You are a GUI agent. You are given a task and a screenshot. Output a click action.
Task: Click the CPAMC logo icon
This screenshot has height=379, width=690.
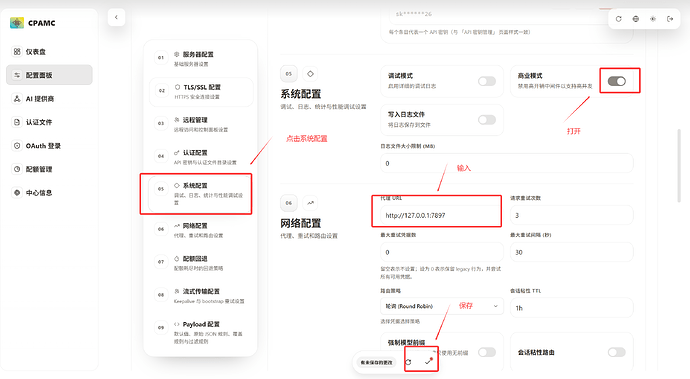17,23
